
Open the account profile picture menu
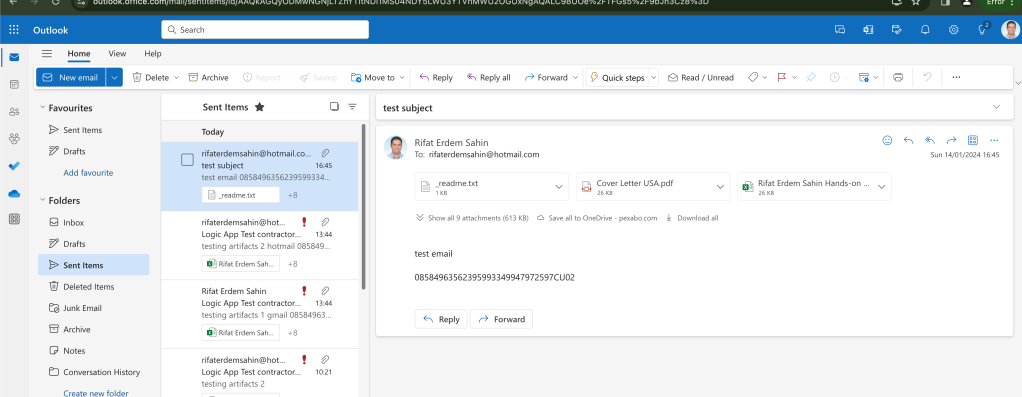pos(1010,30)
